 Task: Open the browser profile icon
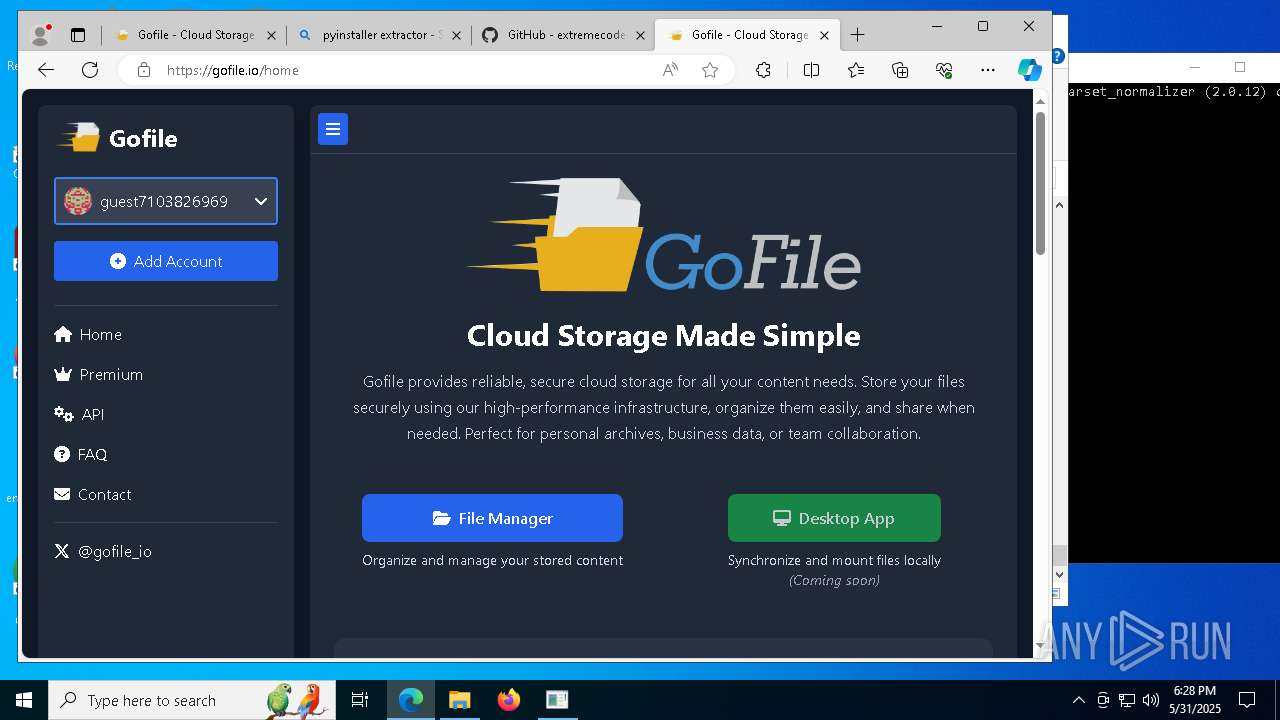pyautogui.click(x=41, y=35)
